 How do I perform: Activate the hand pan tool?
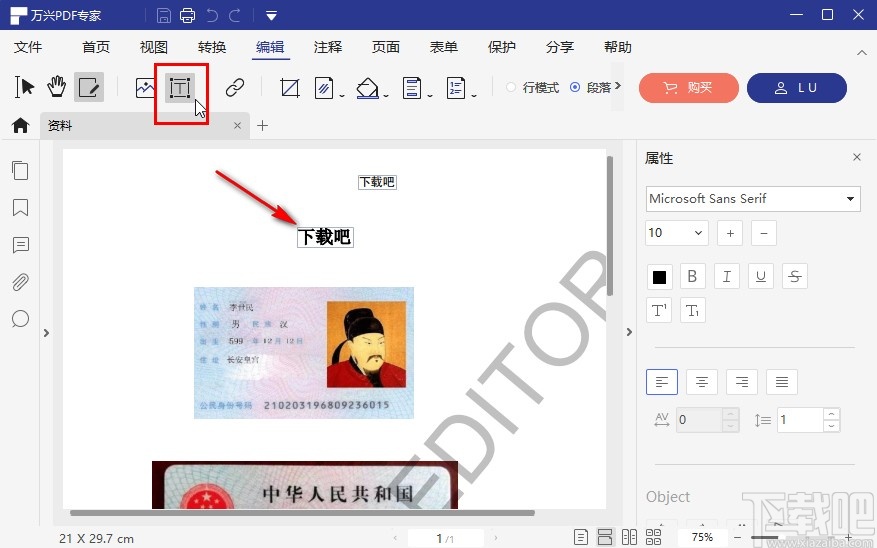point(56,87)
